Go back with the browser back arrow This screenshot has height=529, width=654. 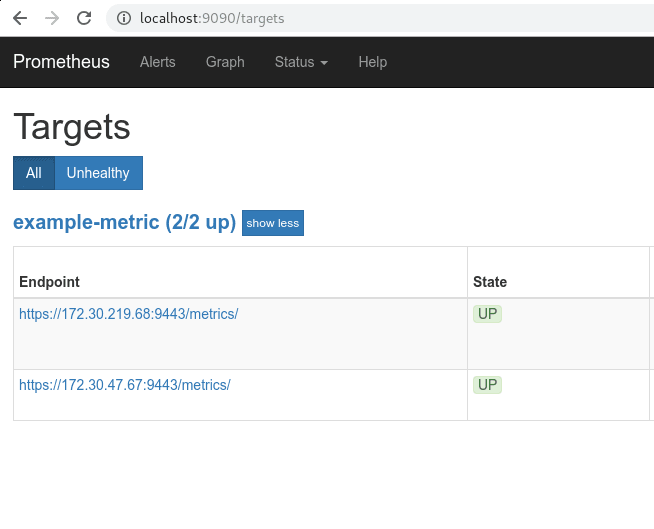(x=20, y=18)
